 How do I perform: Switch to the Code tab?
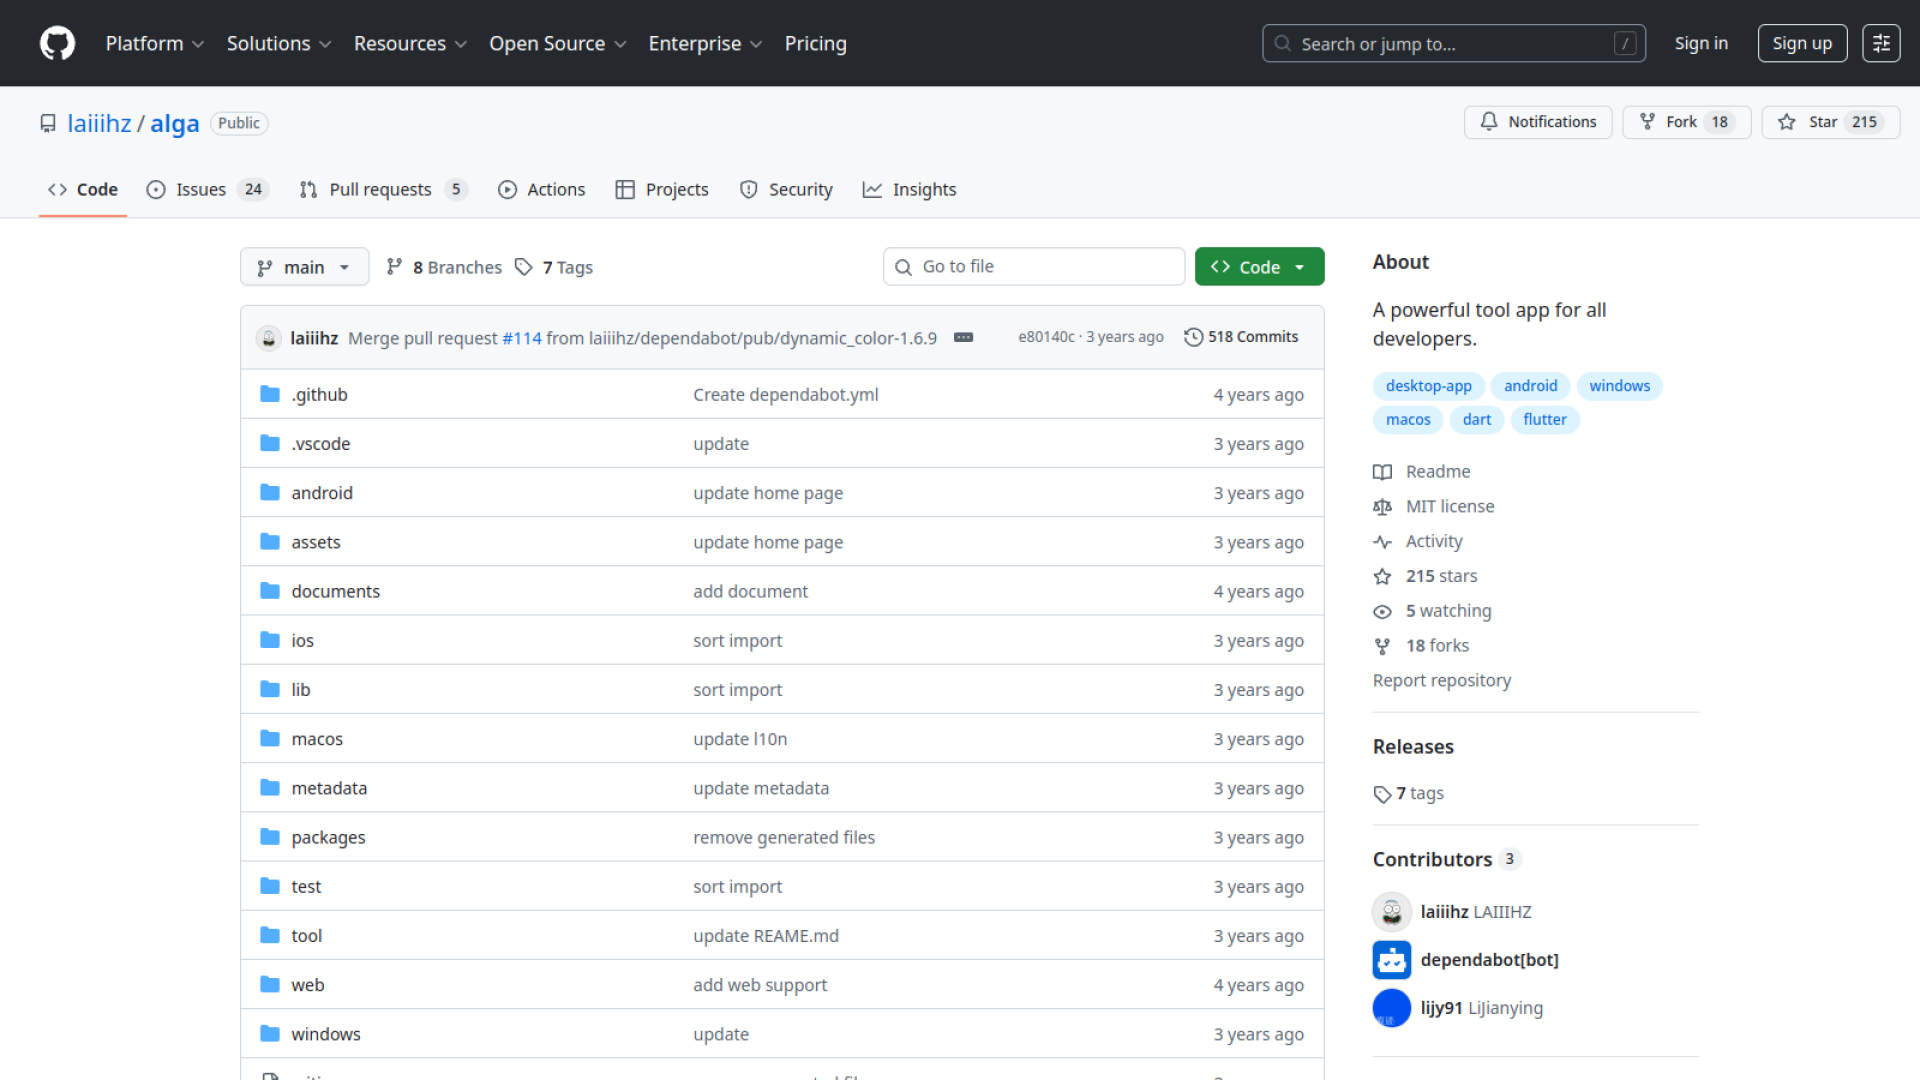(x=83, y=190)
